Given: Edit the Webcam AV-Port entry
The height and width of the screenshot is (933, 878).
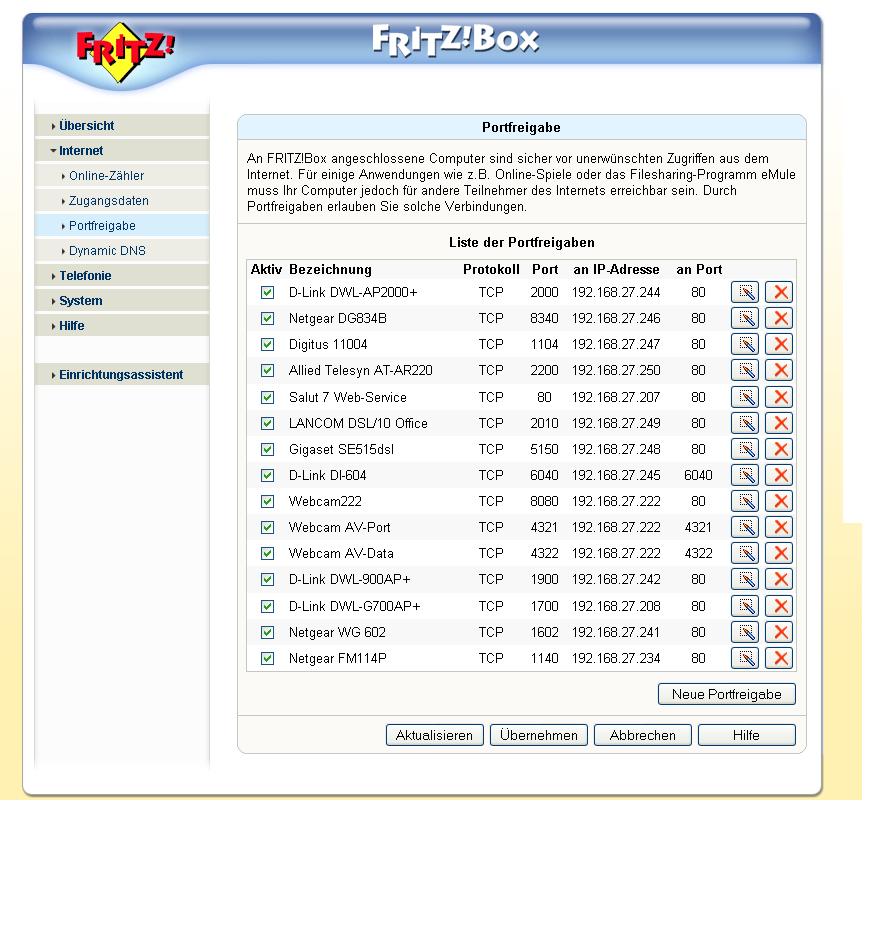Looking at the screenshot, I should click(x=745, y=527).
